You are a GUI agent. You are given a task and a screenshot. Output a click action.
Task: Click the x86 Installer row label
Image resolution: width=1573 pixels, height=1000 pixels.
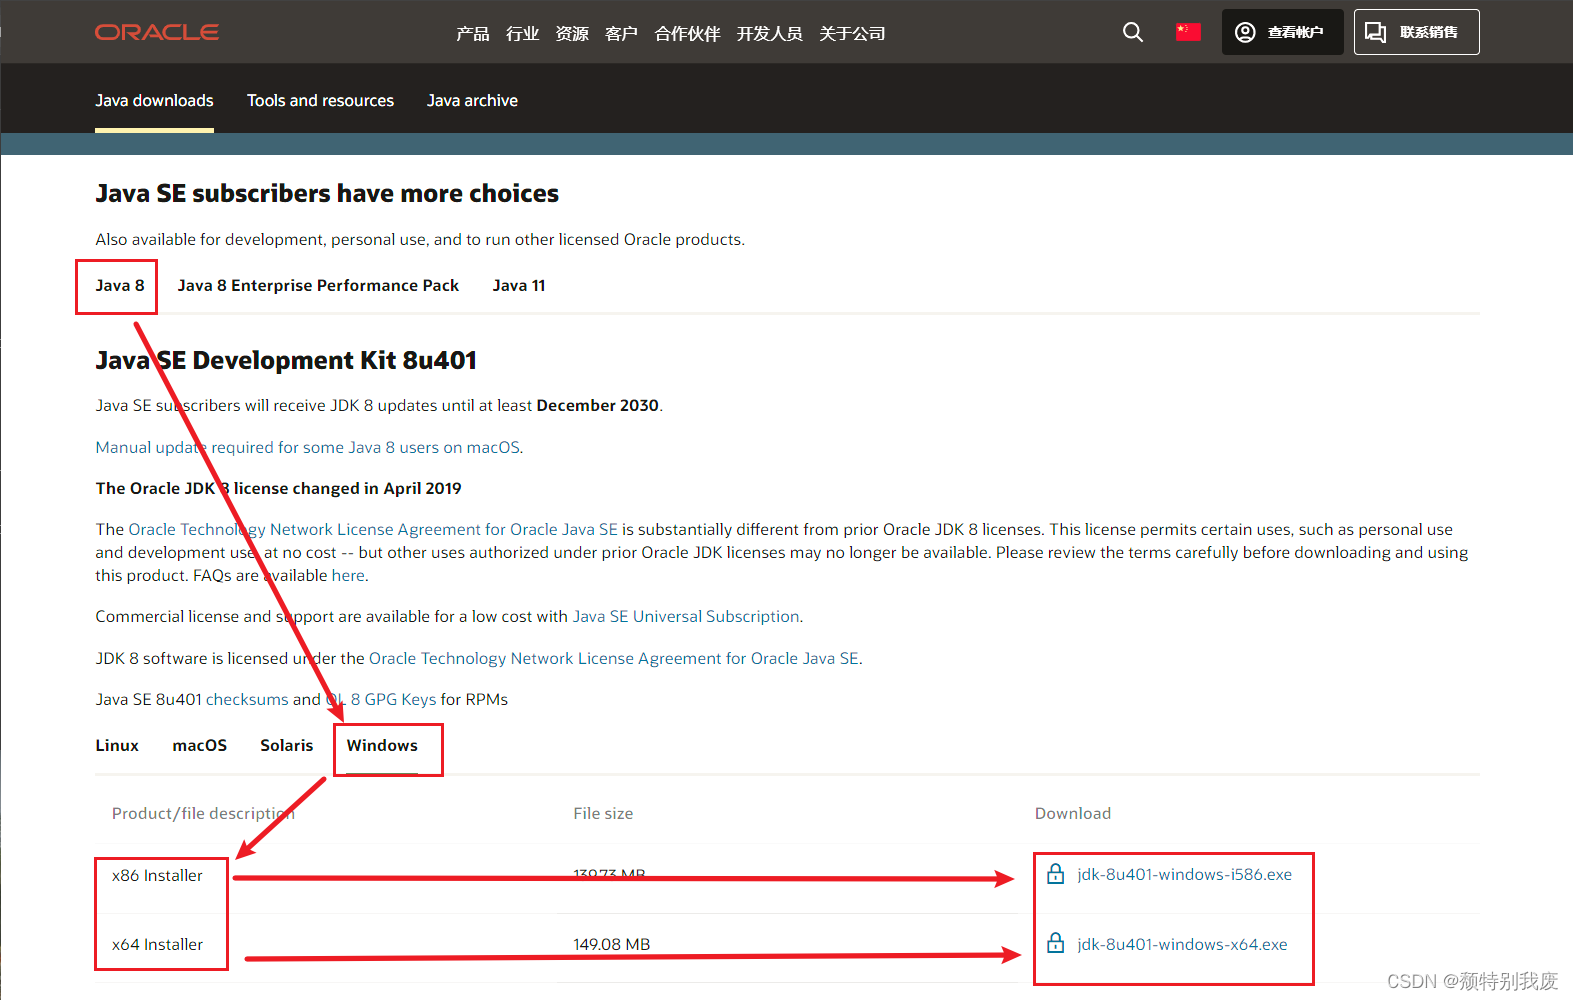[x=157, y=875]
